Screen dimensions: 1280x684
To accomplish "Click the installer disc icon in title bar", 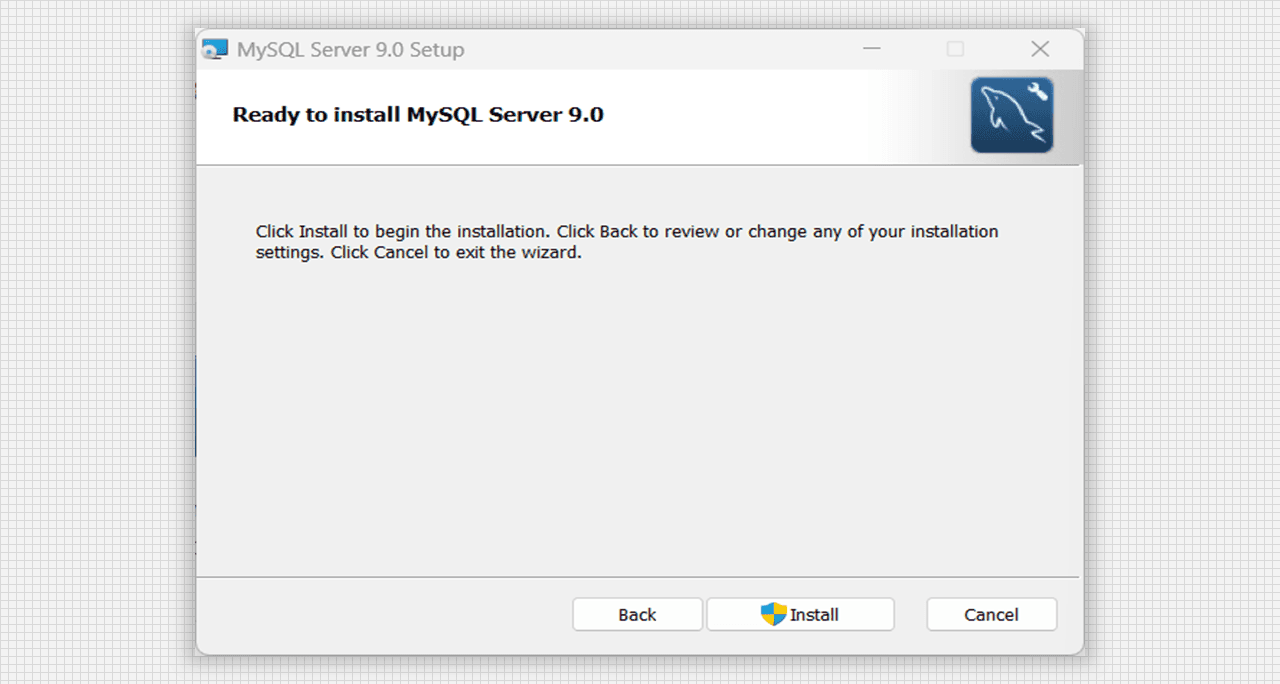I will click(216, 49).
